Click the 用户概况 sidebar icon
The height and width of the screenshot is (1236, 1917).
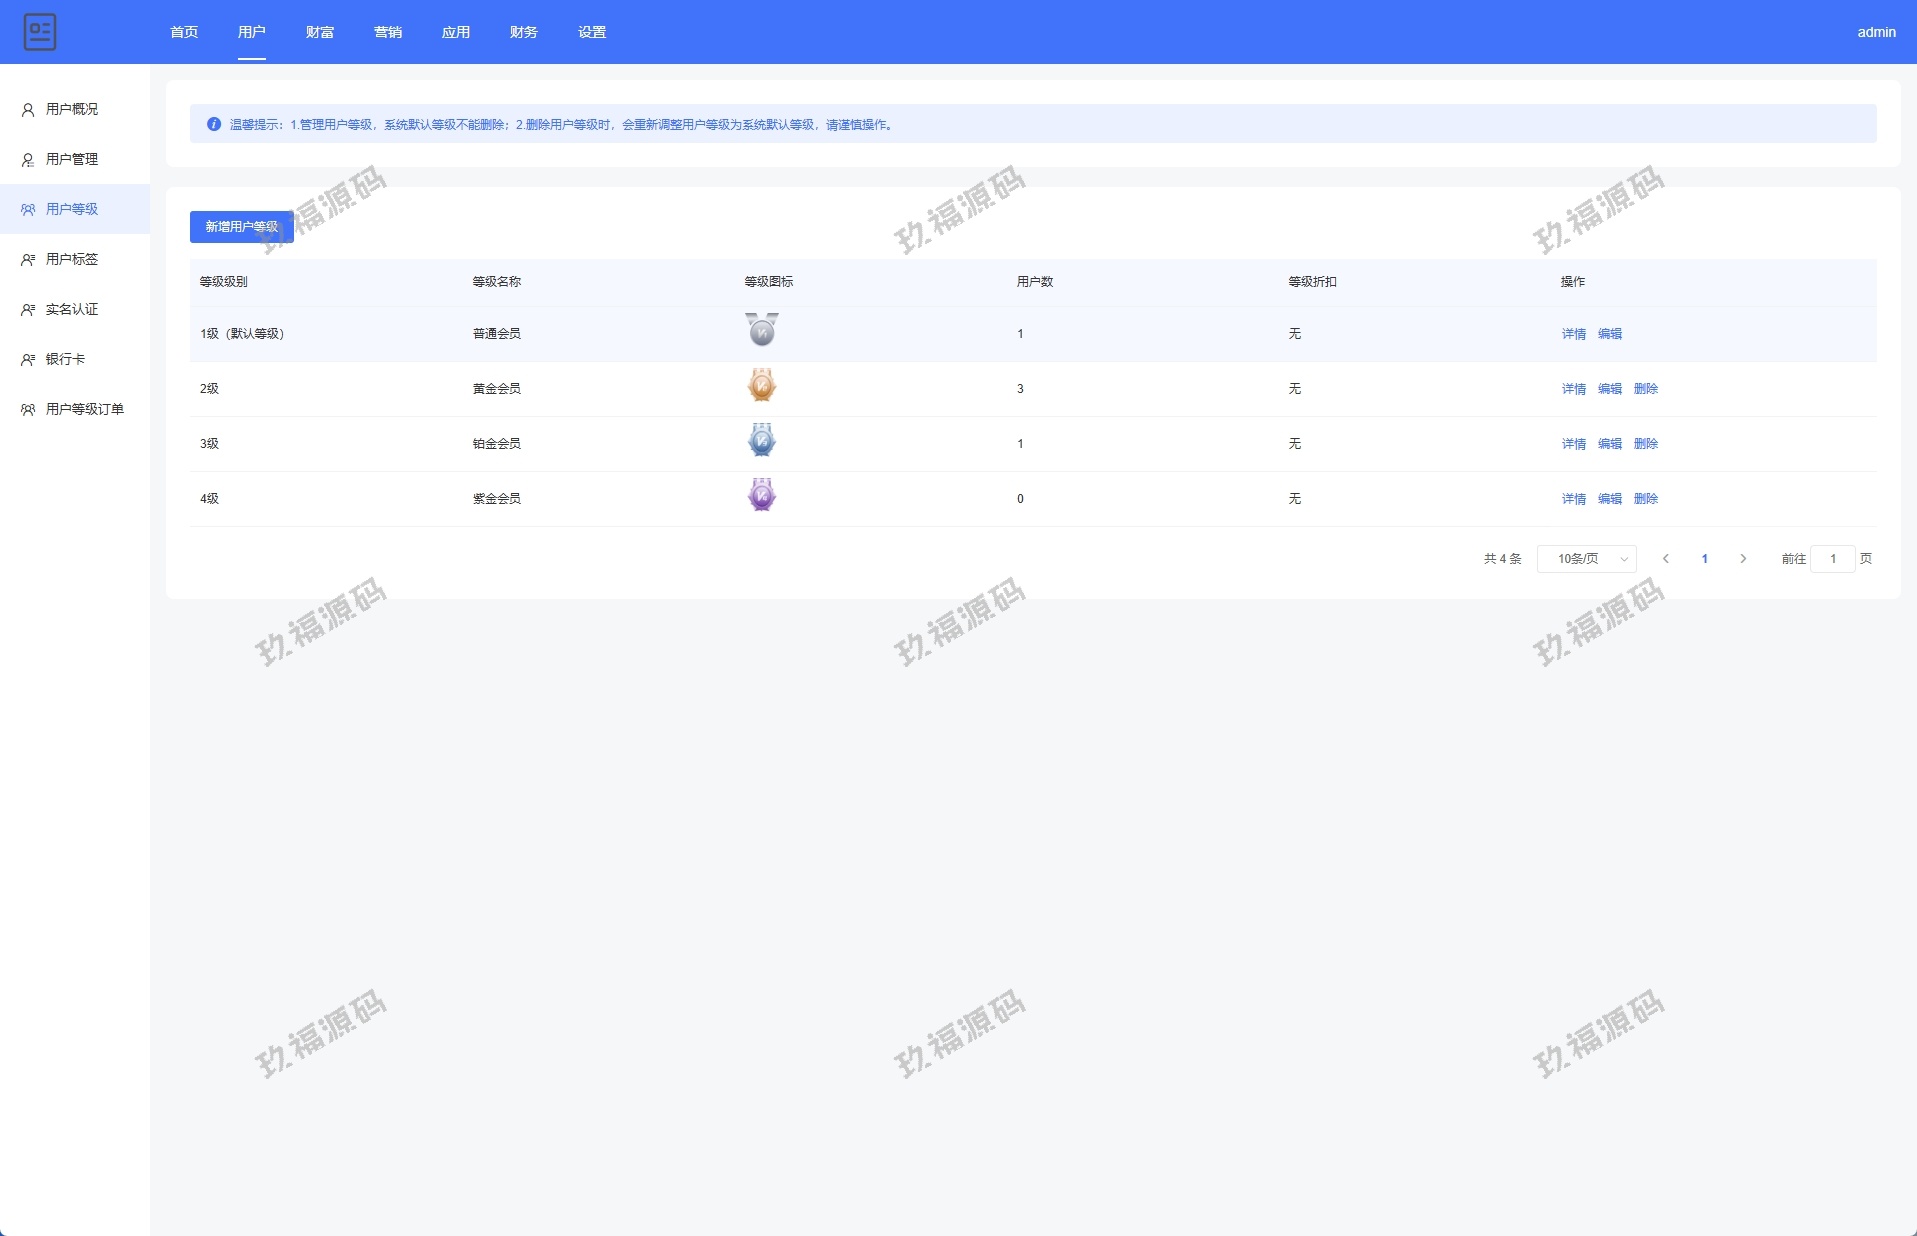tap(28, 110)
